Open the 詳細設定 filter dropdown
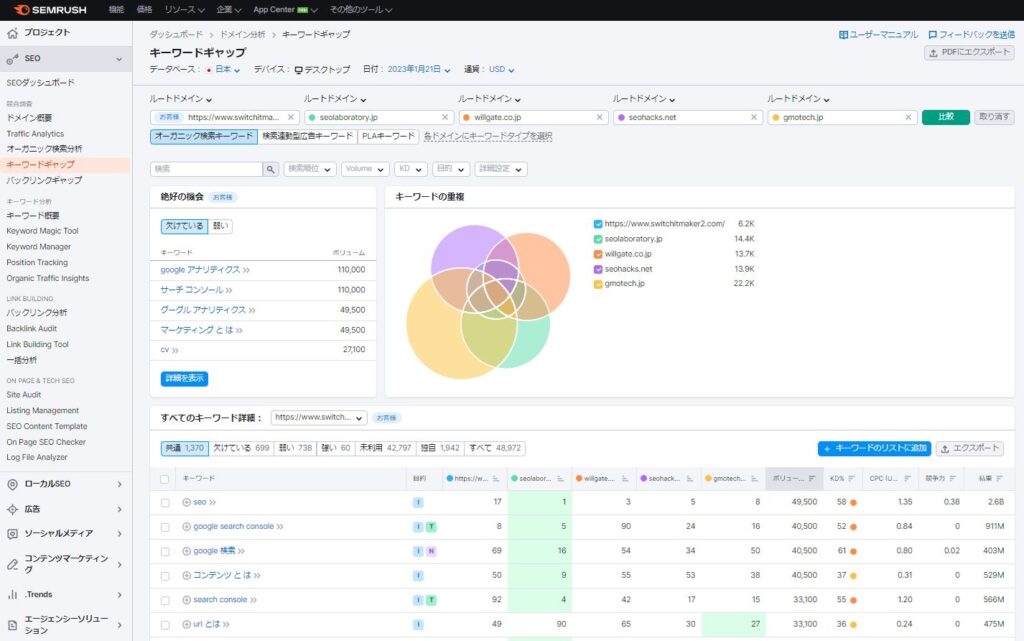 pos(501,169)
